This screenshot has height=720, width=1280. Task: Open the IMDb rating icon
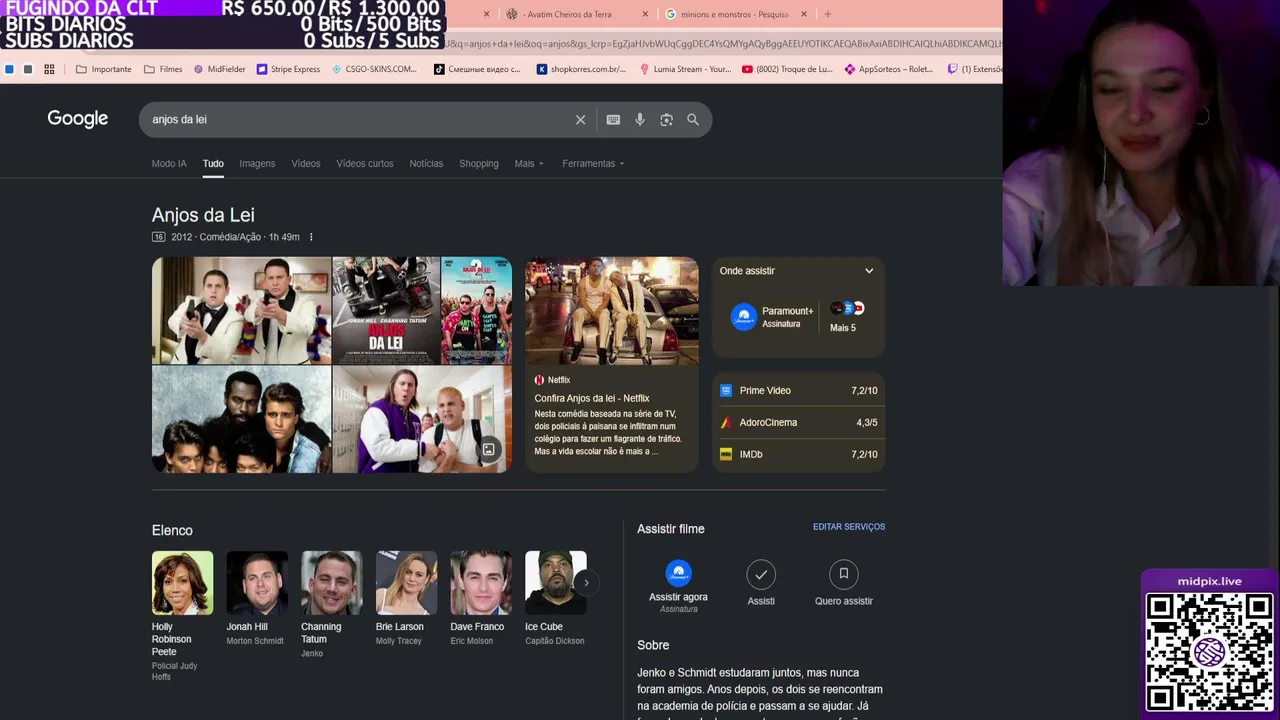[726, 454]
